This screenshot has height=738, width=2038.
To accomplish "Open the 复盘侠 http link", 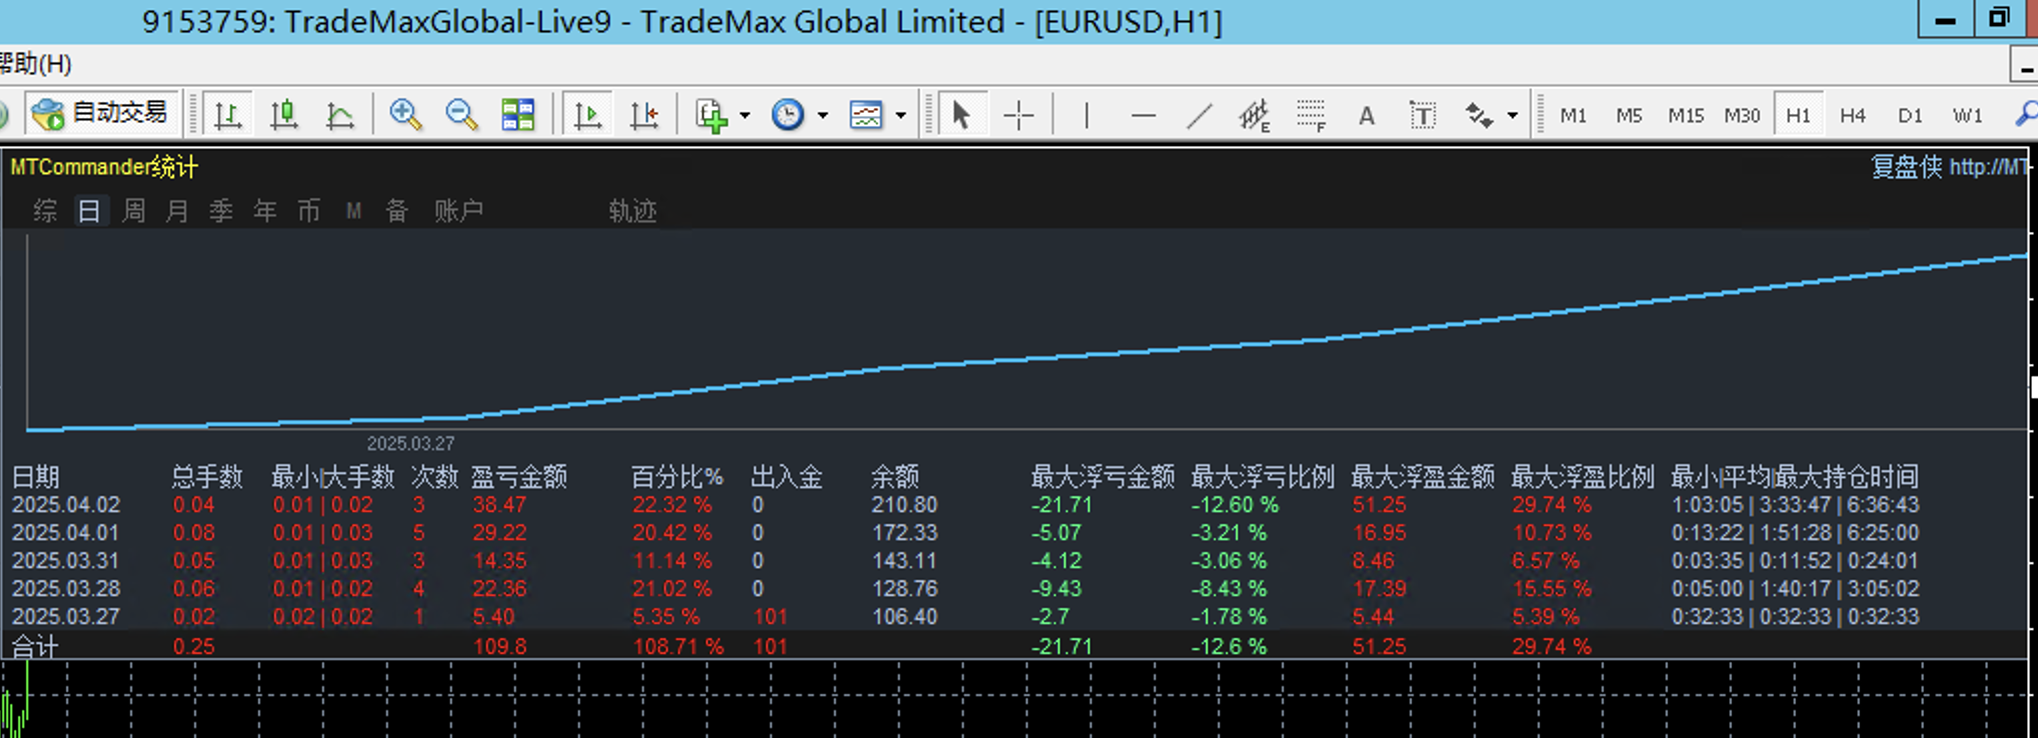I will [x=1950, y=167].
